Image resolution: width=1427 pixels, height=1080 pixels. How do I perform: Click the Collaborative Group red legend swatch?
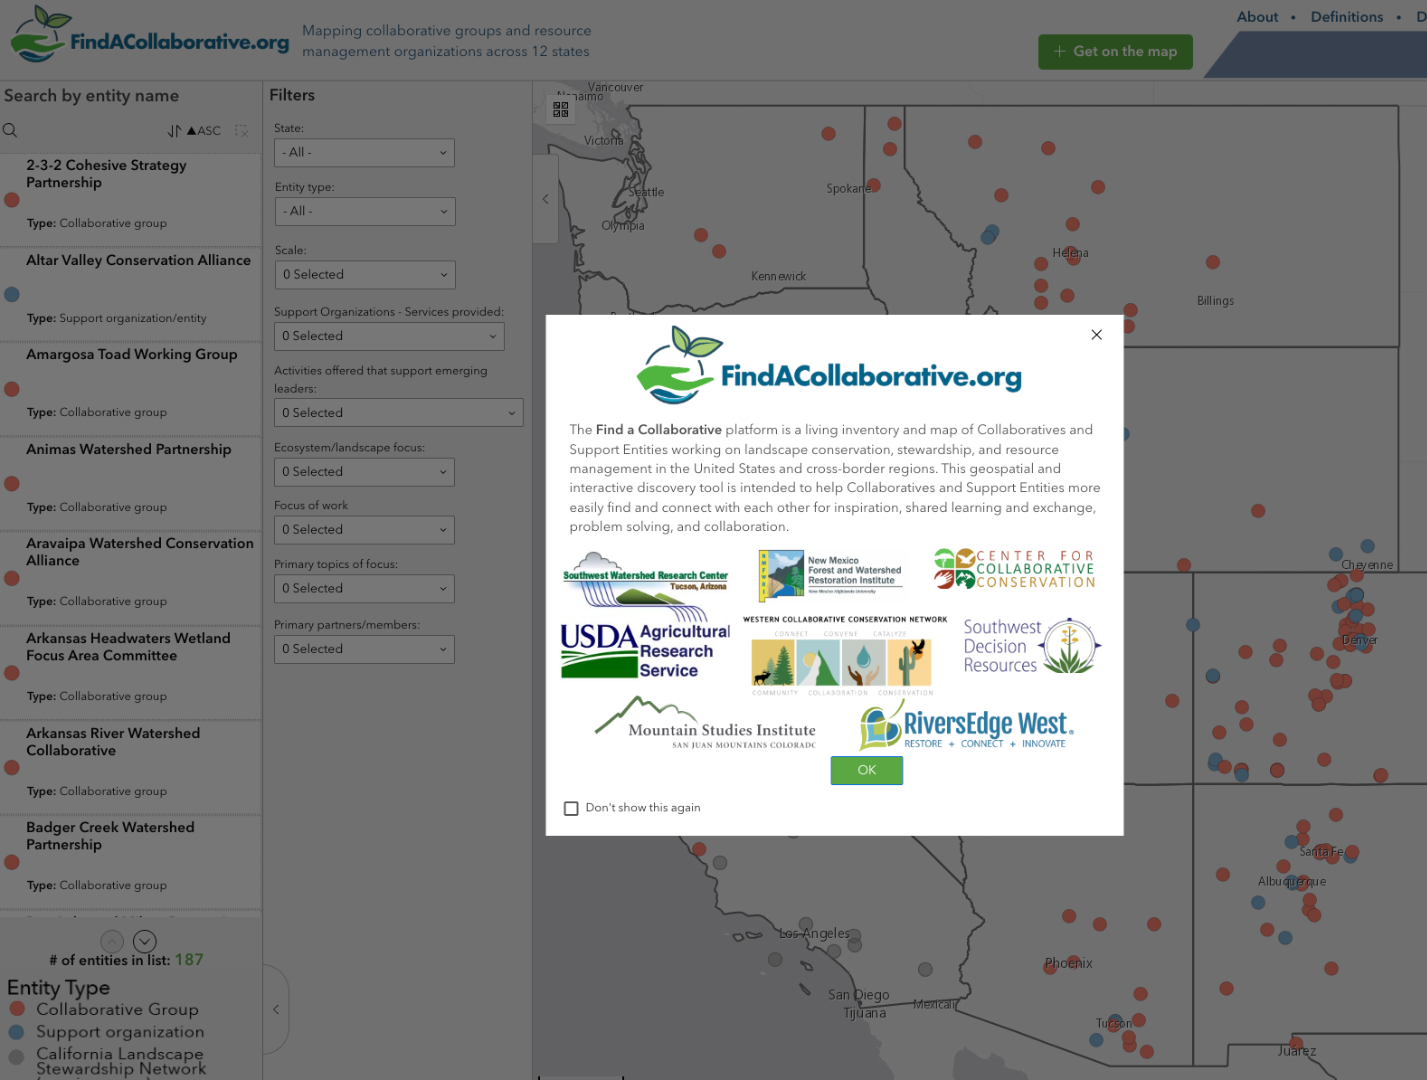(16, 1009)
